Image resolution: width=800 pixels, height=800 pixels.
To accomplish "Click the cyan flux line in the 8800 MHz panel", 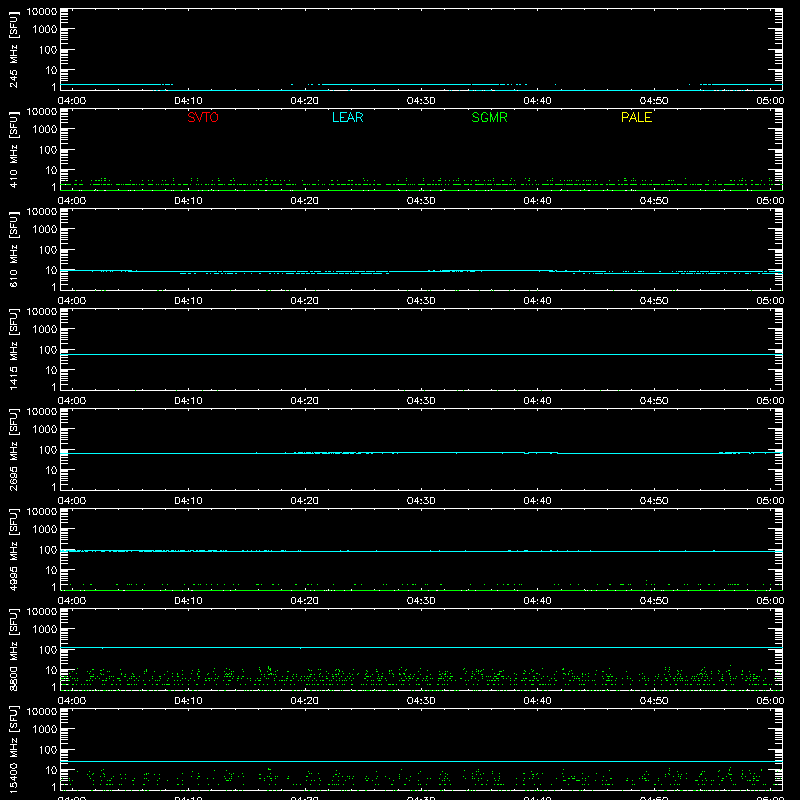I will click(x=421, y=647).
